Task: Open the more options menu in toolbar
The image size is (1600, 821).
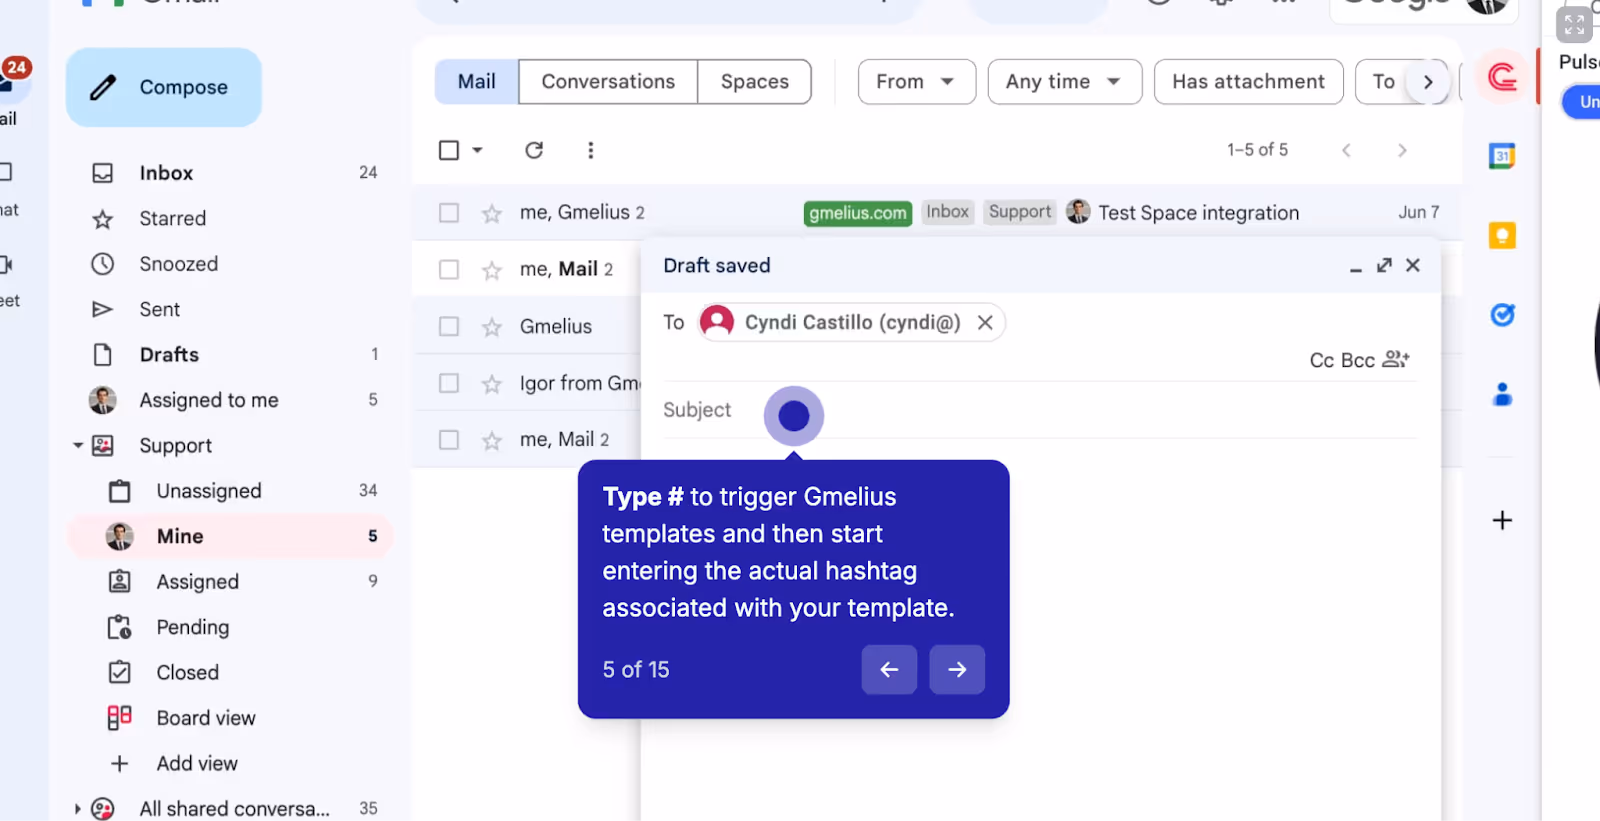Action: coord(591,150)
